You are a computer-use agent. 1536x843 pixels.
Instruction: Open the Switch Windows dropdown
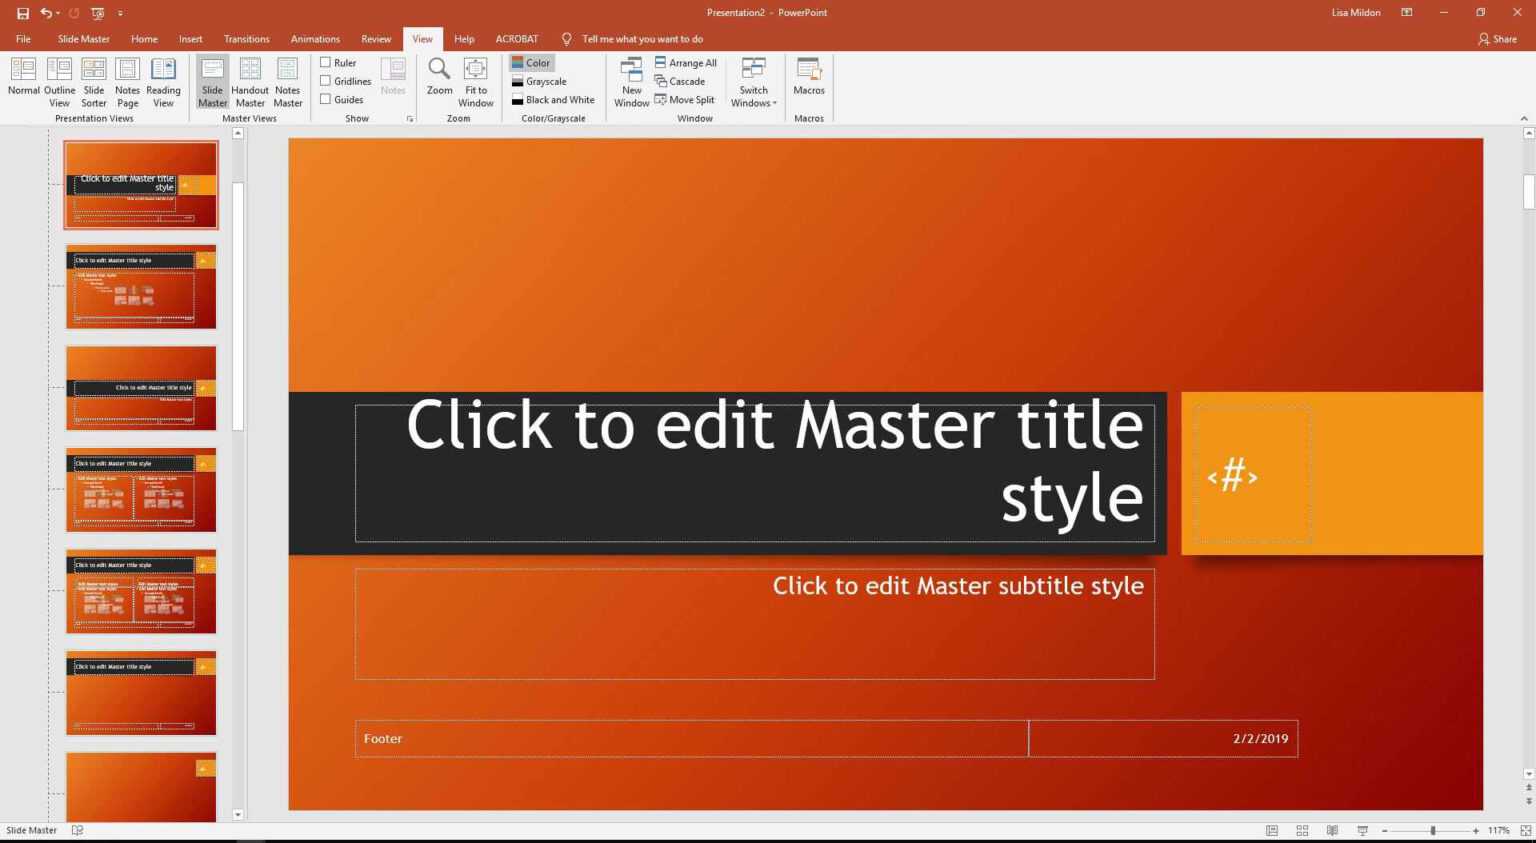click(753, 82)
